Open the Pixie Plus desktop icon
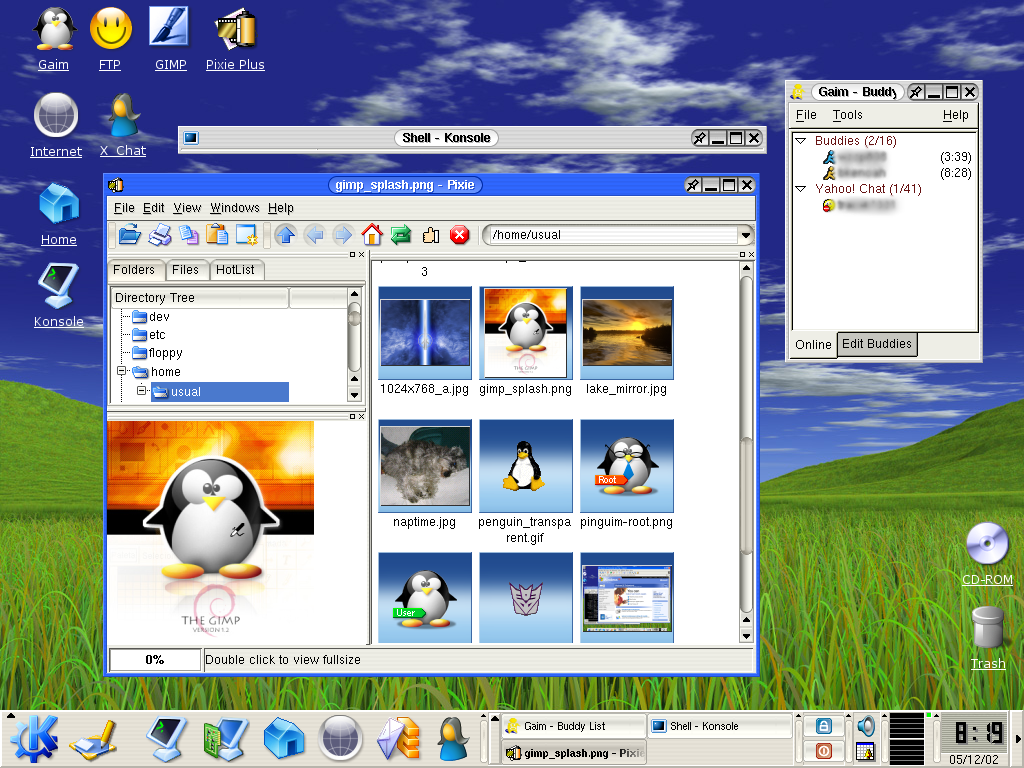The height and width of the screenshot is (768, 1024). tap(235, 38)
